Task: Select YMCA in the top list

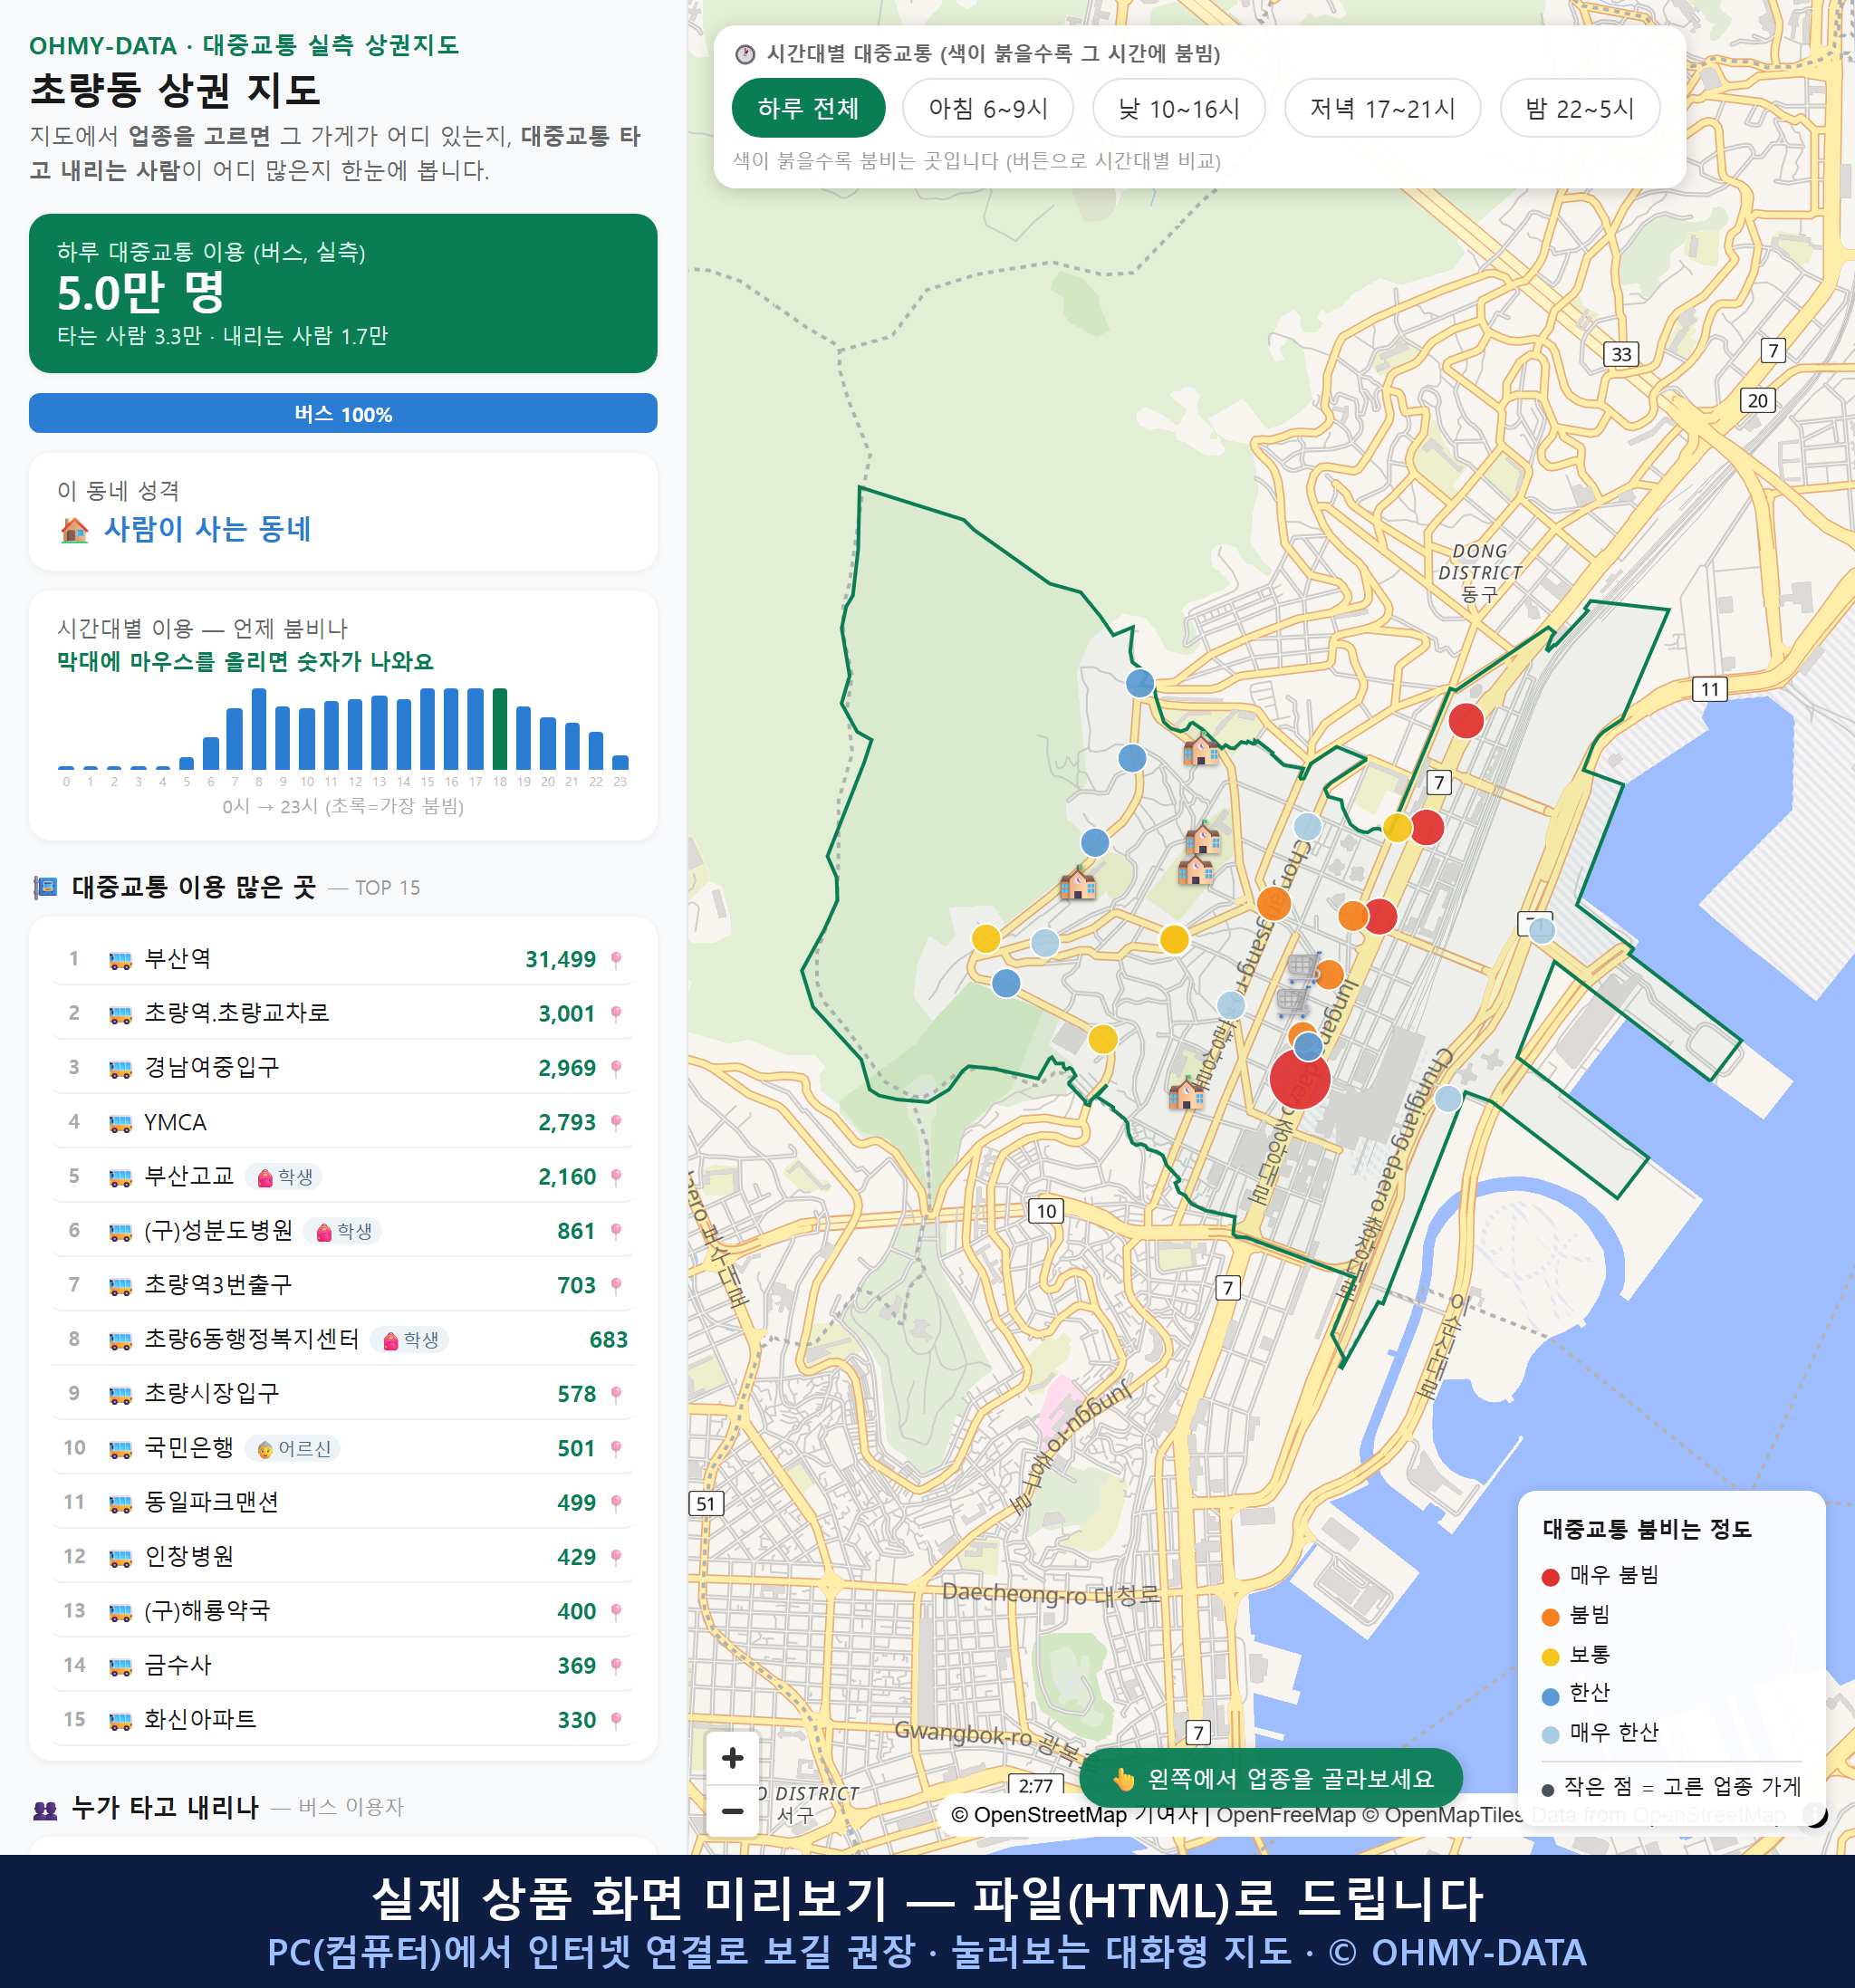Action: [343, 1122]
